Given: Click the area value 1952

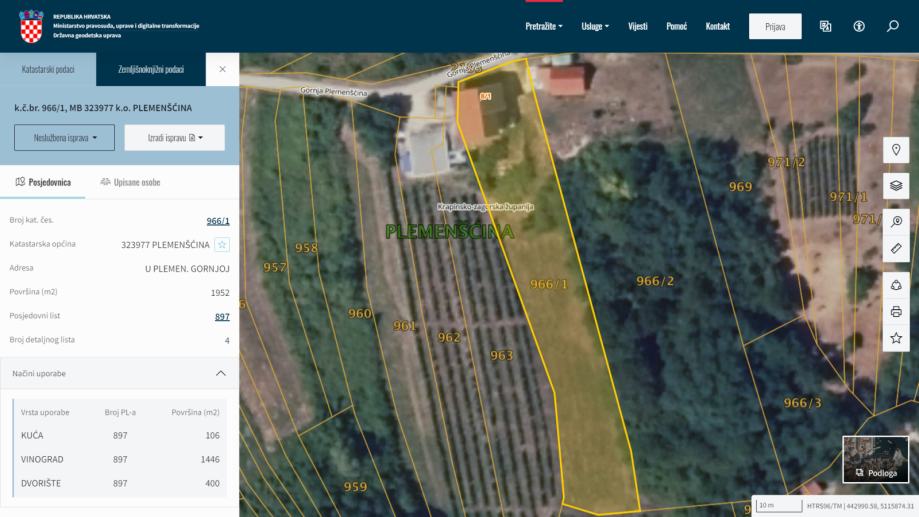Looking at the screenshot, I should tap(220, 292).
